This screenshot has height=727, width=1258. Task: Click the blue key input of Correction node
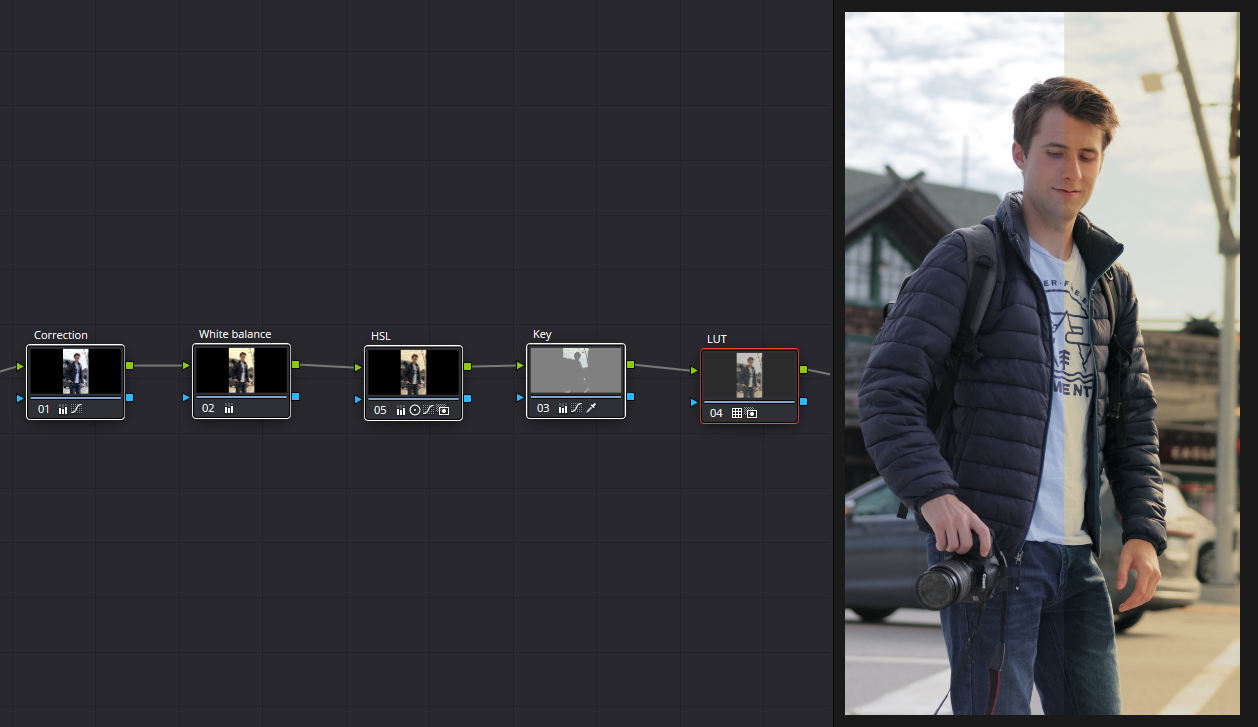coord(20,398)
